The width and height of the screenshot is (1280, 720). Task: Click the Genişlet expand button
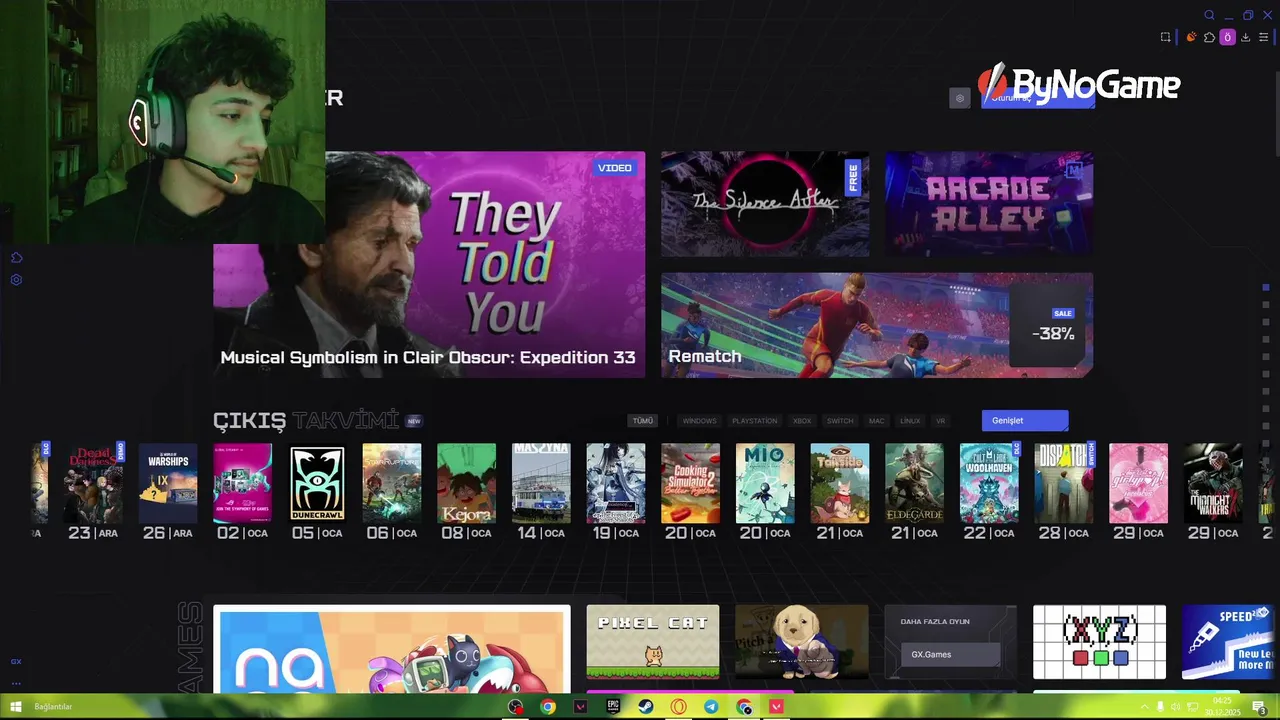[1025, 420]
